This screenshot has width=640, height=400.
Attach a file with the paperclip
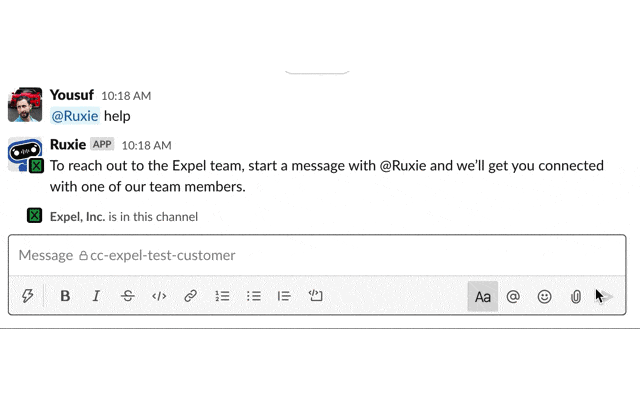[x=576, y=297]
